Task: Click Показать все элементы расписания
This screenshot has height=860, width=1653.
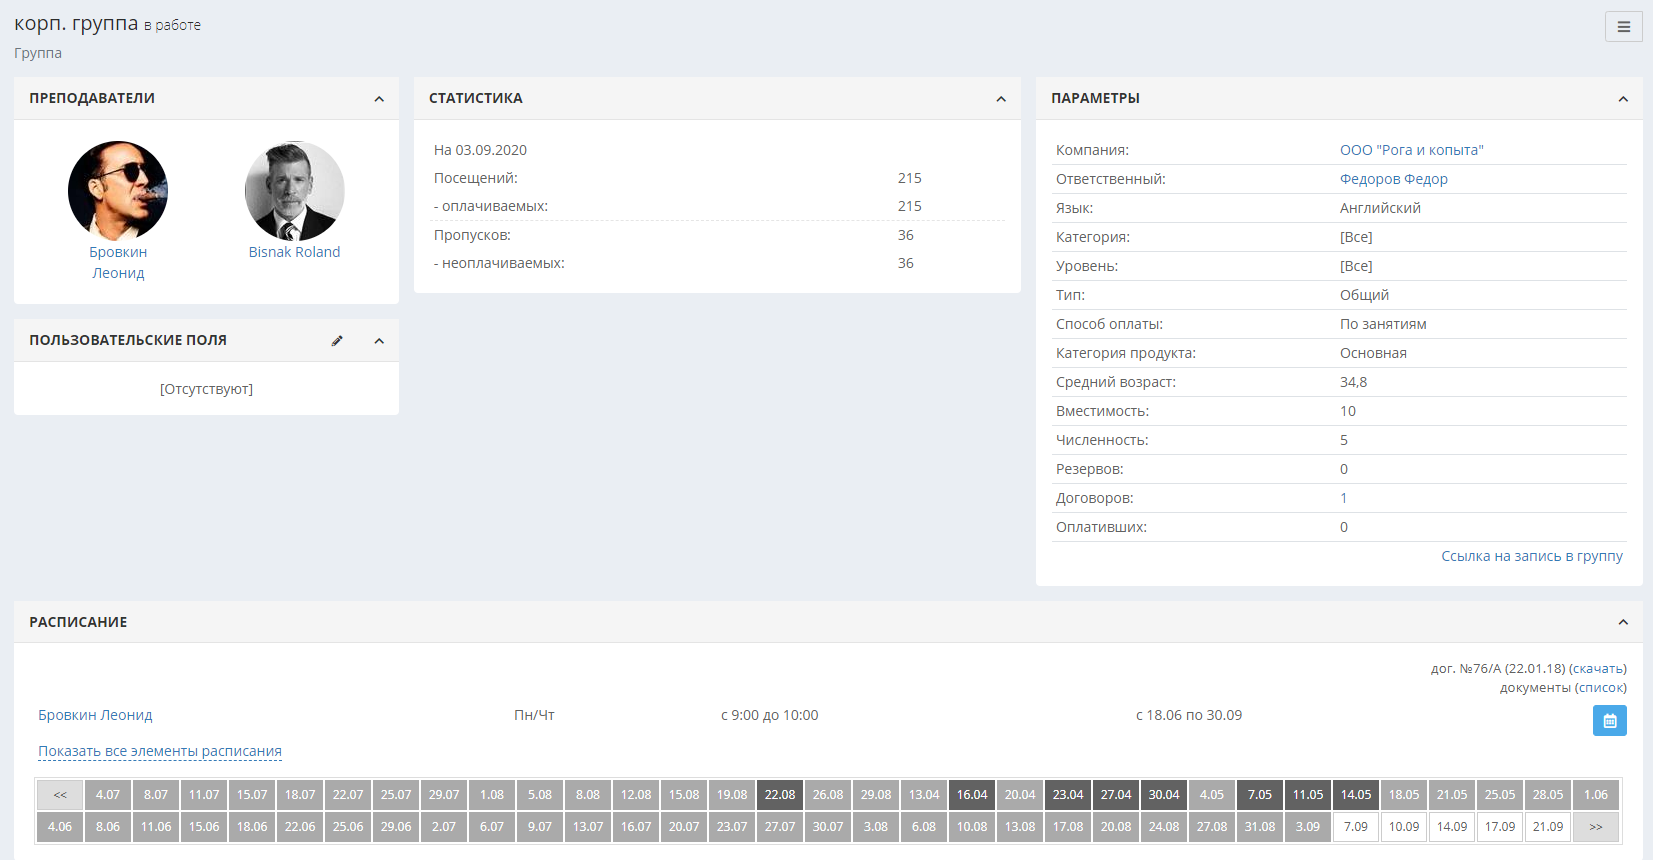Action: tap(160, 751)
